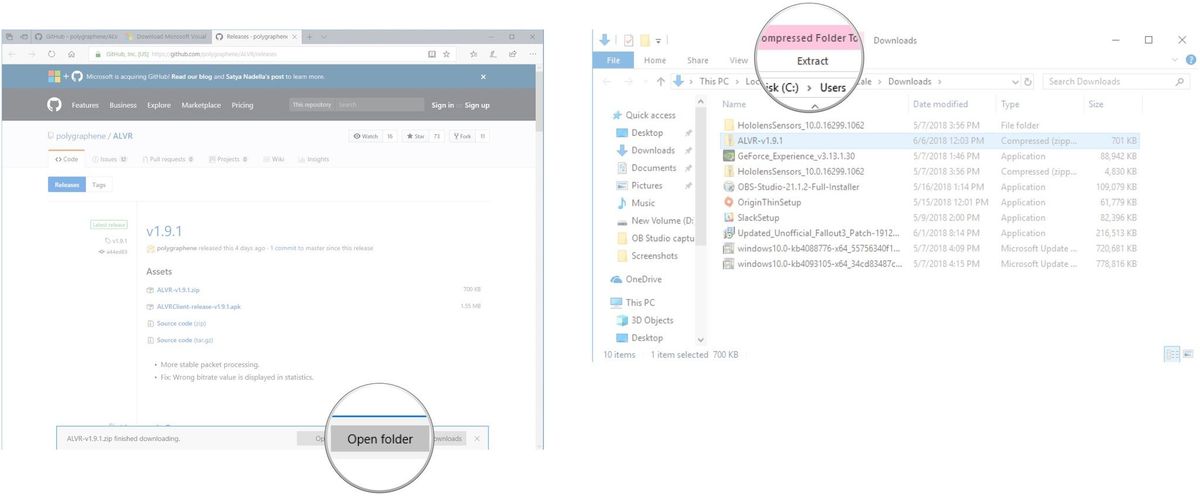Select the Tags button
The image size is (1200, 496).
point(99,185)
